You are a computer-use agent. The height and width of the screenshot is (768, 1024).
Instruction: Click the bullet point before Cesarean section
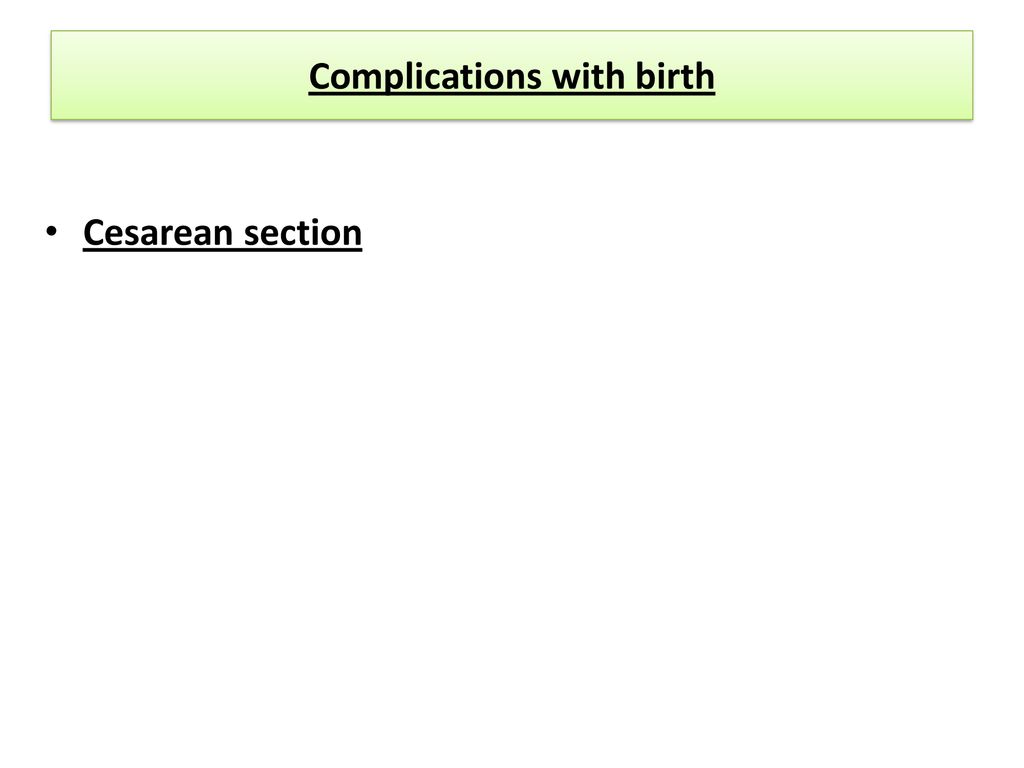52,231
